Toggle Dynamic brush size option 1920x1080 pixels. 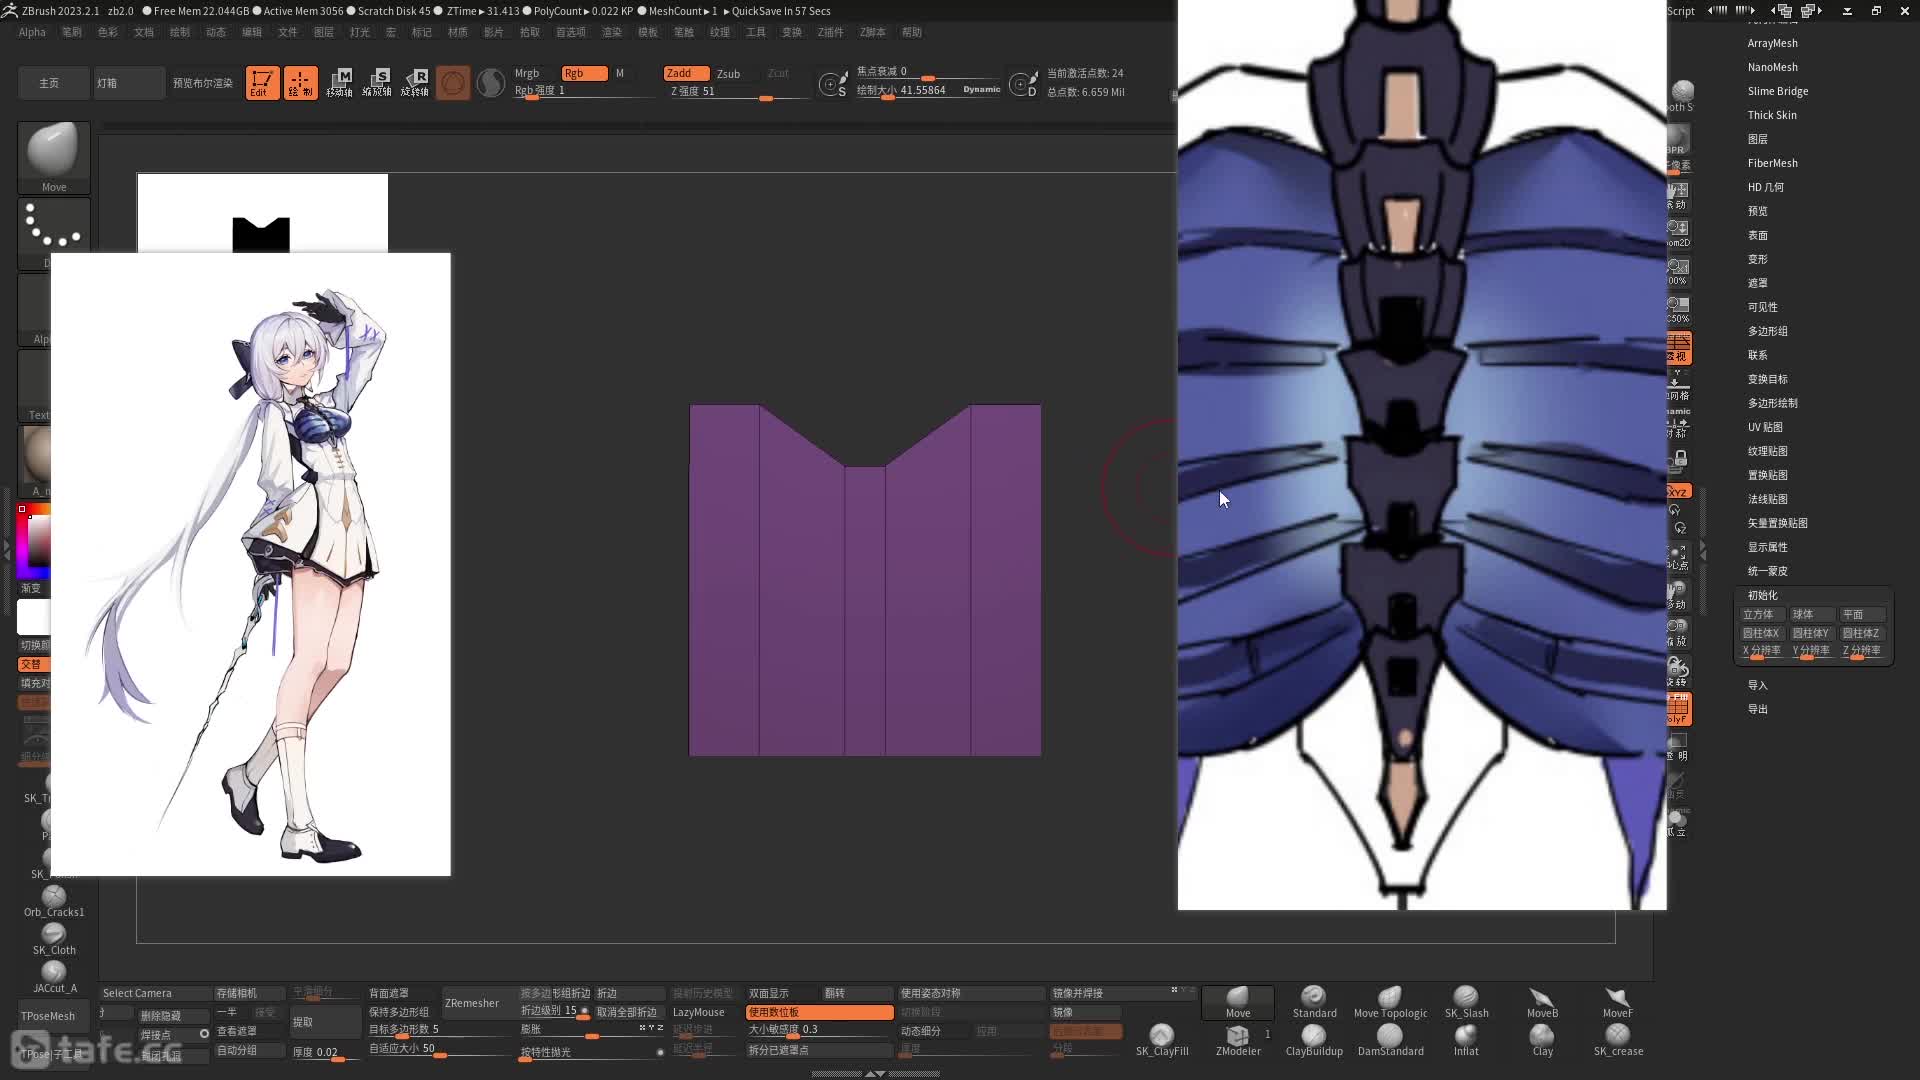[981, 89]
